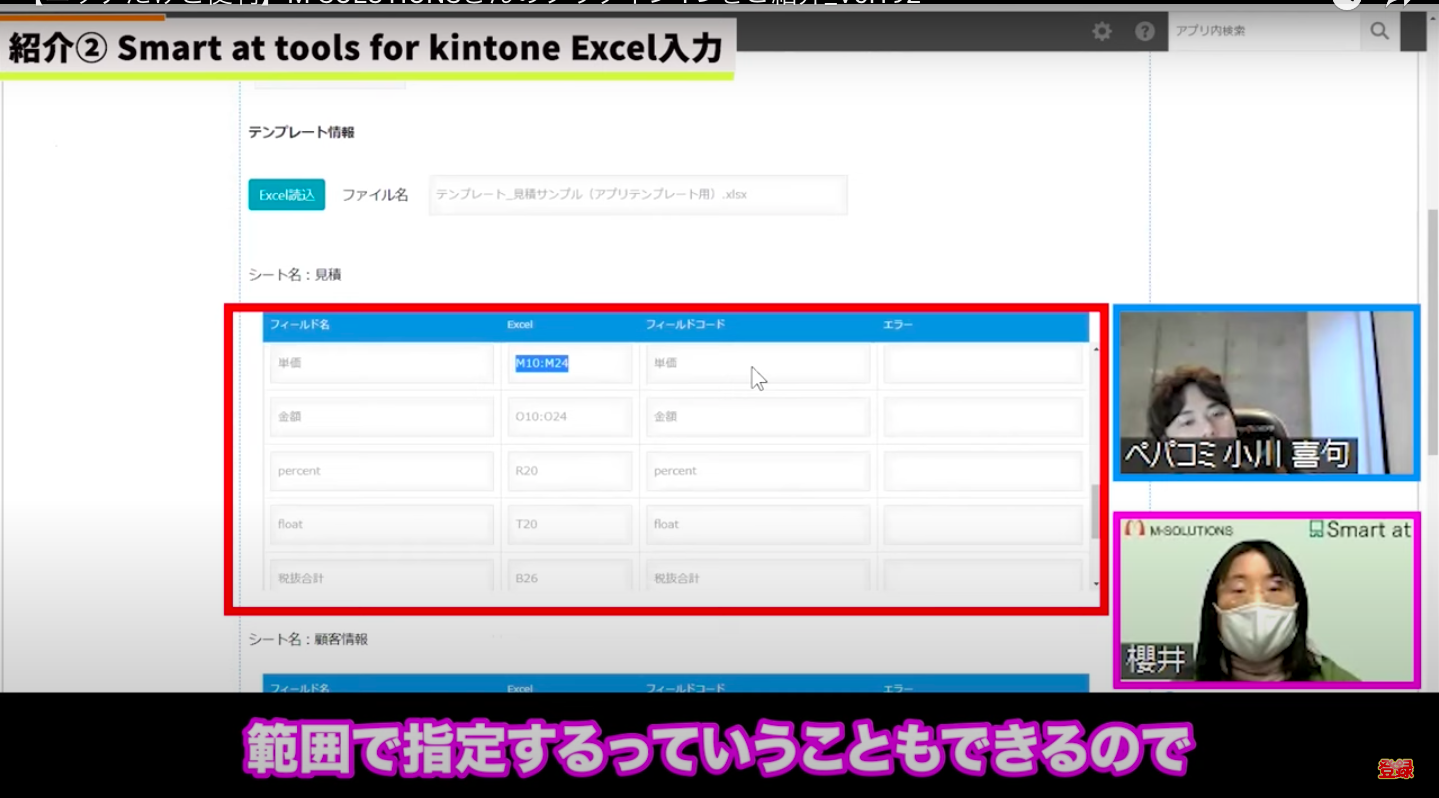
Task: Click the 単価 field name input
Action: pyautogui.click(x=380, y=363)
